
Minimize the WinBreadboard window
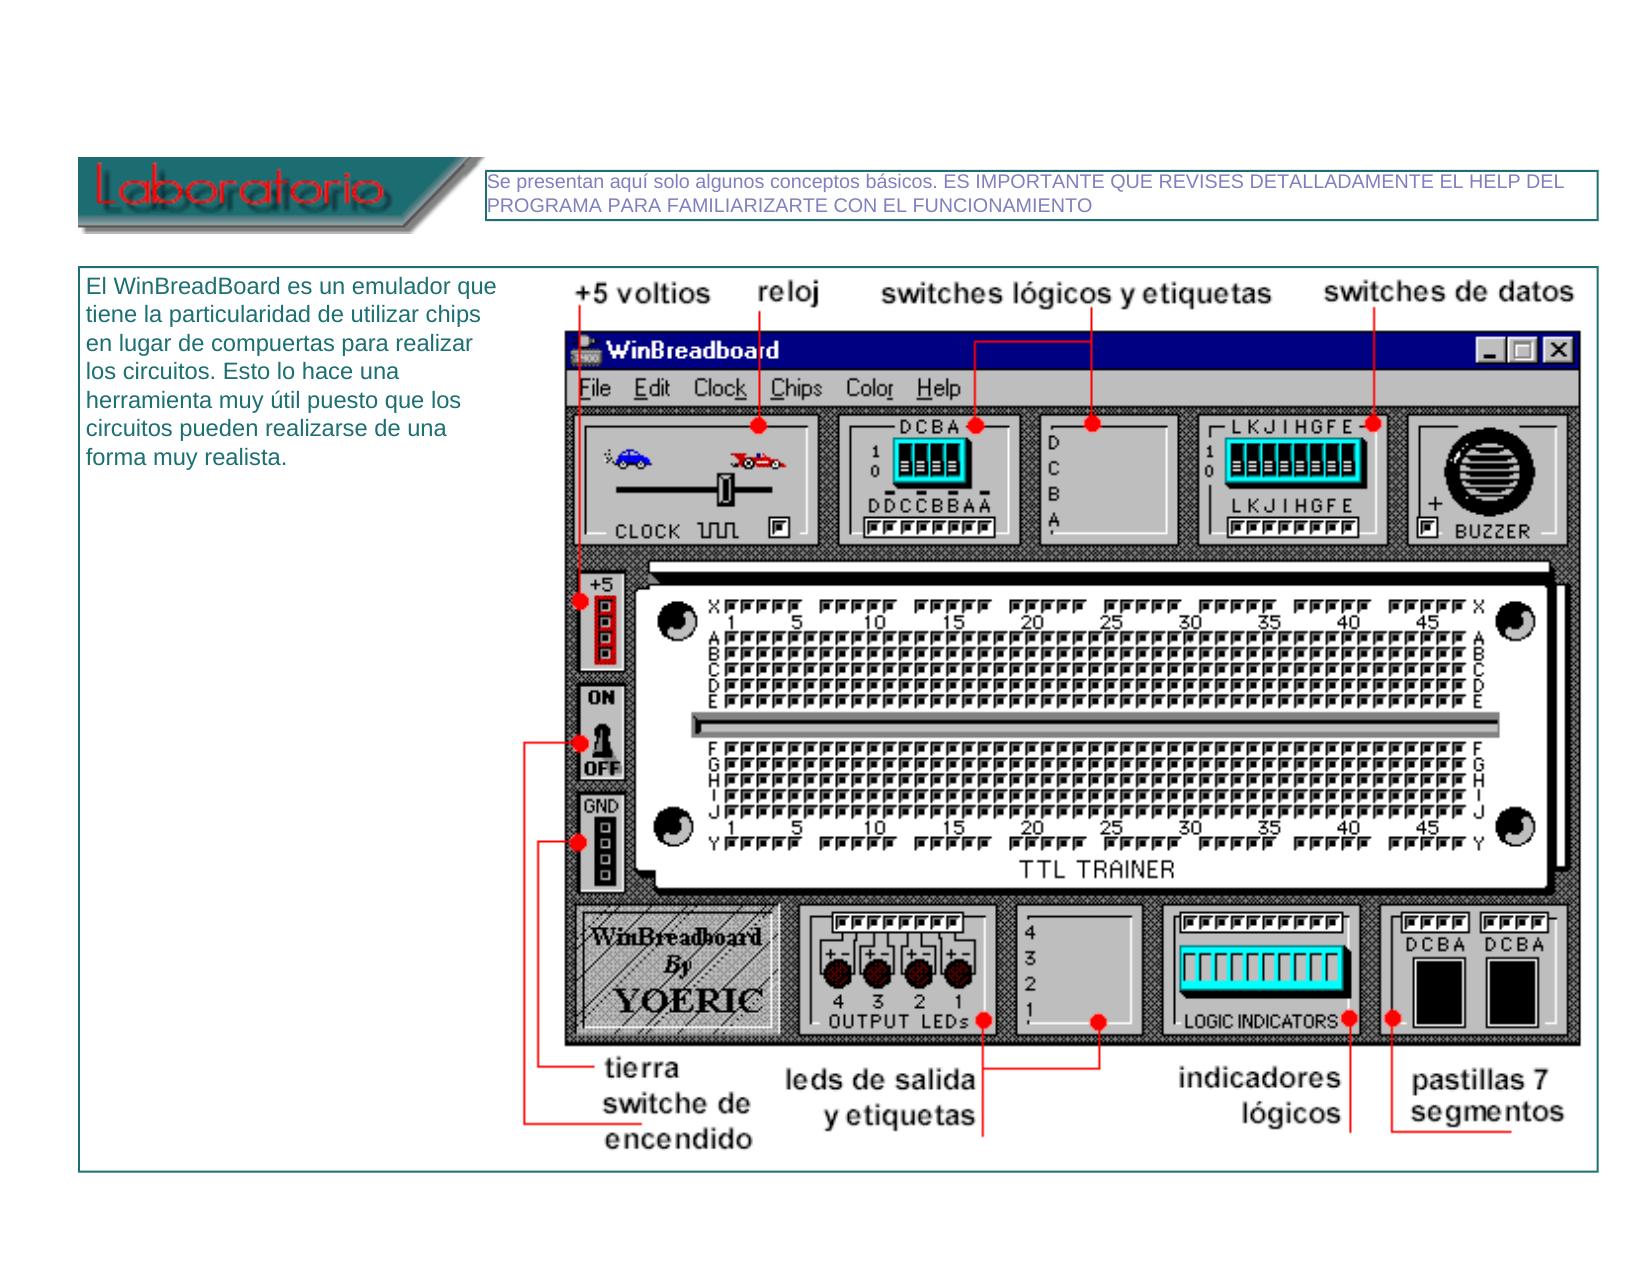pyautogui.click(x=1490, y=350)
